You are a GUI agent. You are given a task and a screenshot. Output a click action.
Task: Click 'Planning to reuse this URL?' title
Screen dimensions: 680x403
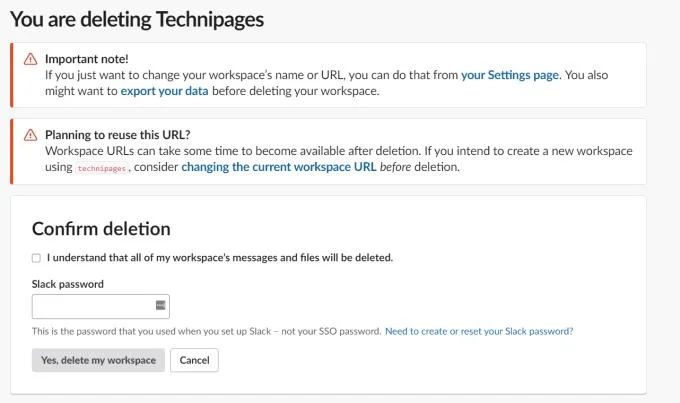point(118,135)
